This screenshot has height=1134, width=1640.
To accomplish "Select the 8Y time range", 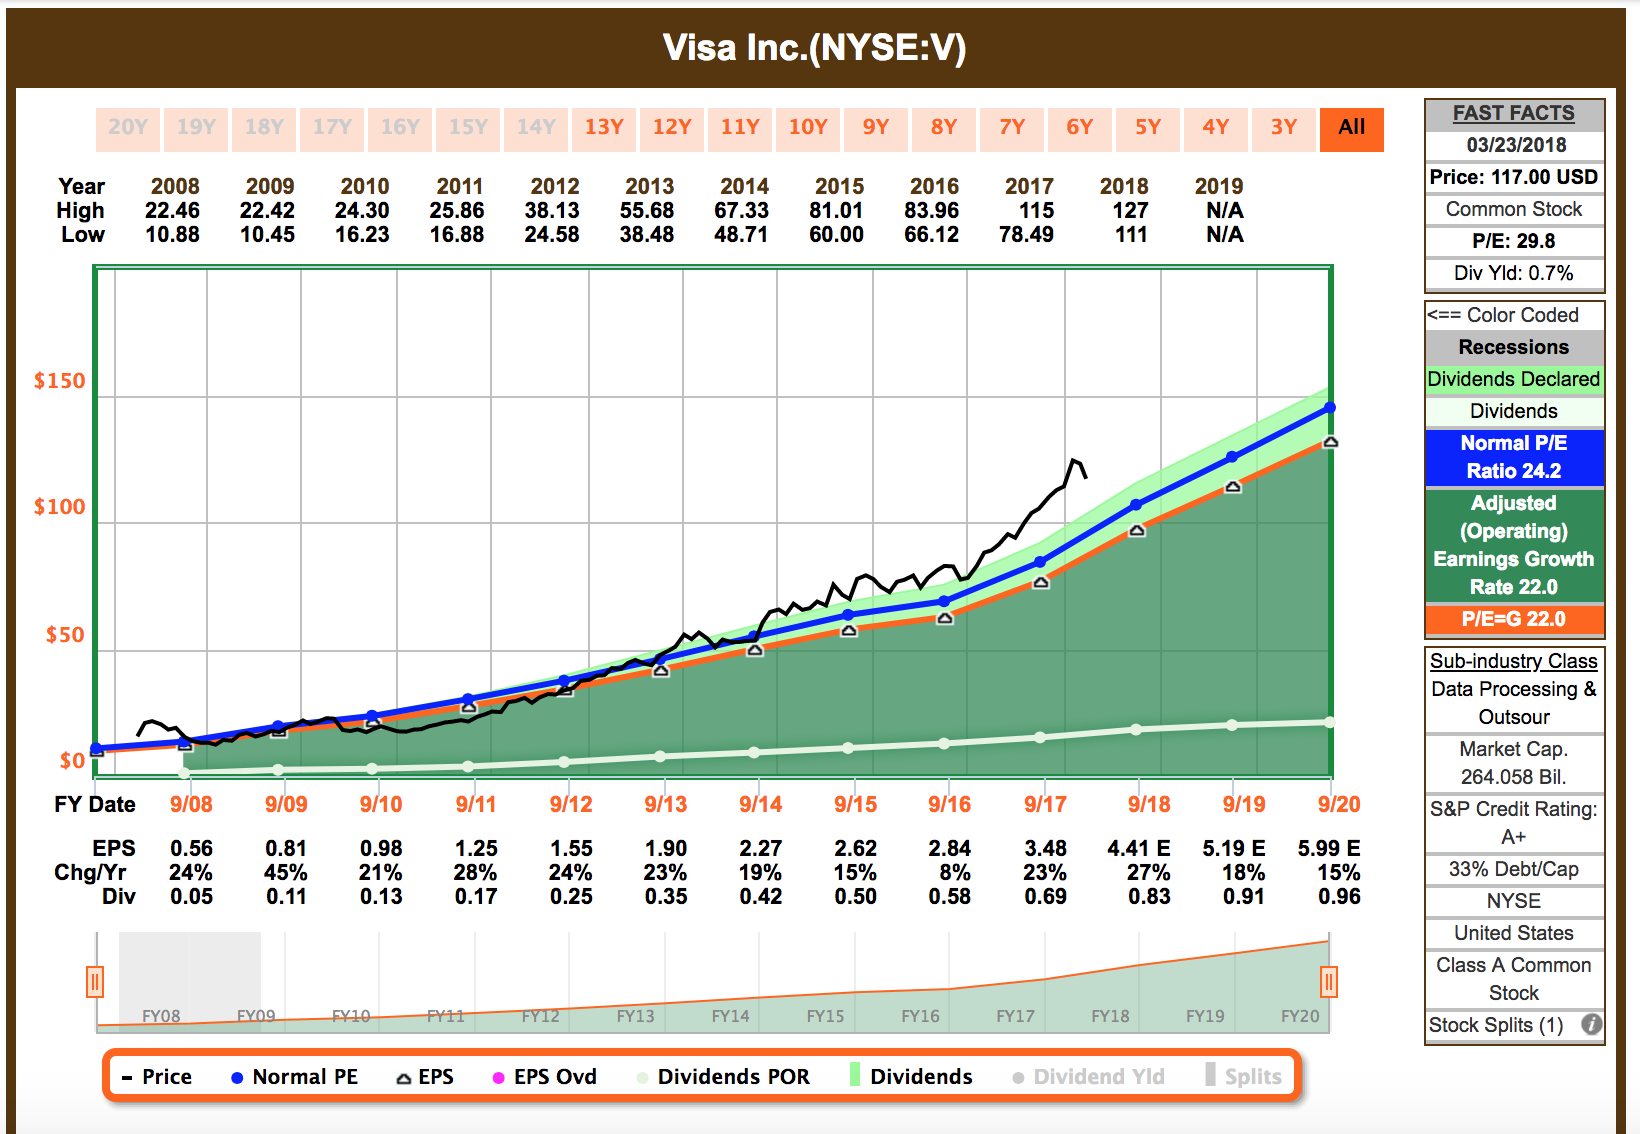I will [944, 129].
